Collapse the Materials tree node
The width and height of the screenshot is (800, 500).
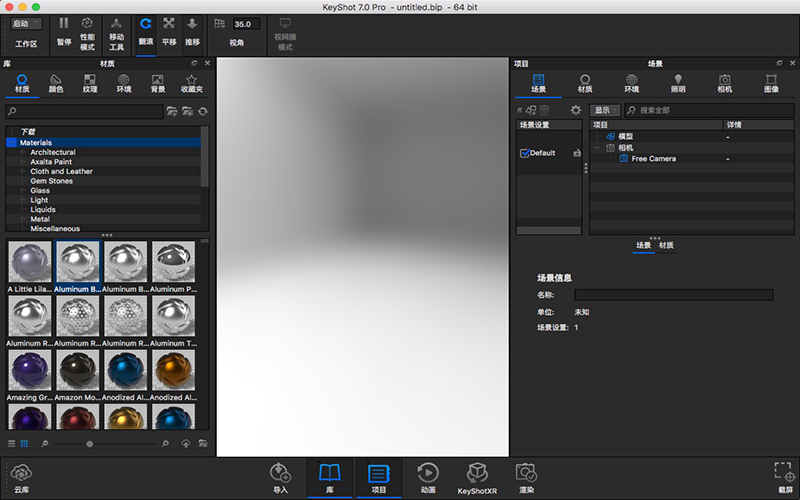point(12,143)
